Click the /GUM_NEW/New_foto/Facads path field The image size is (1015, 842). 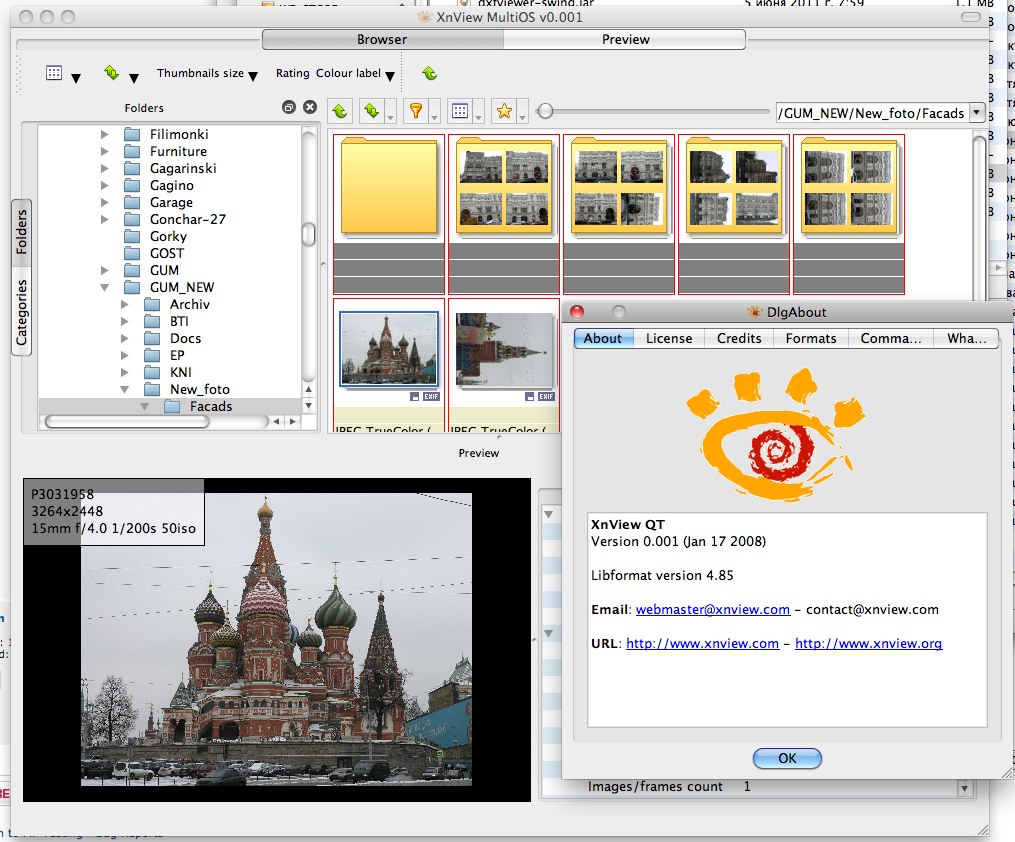[872, 113]
